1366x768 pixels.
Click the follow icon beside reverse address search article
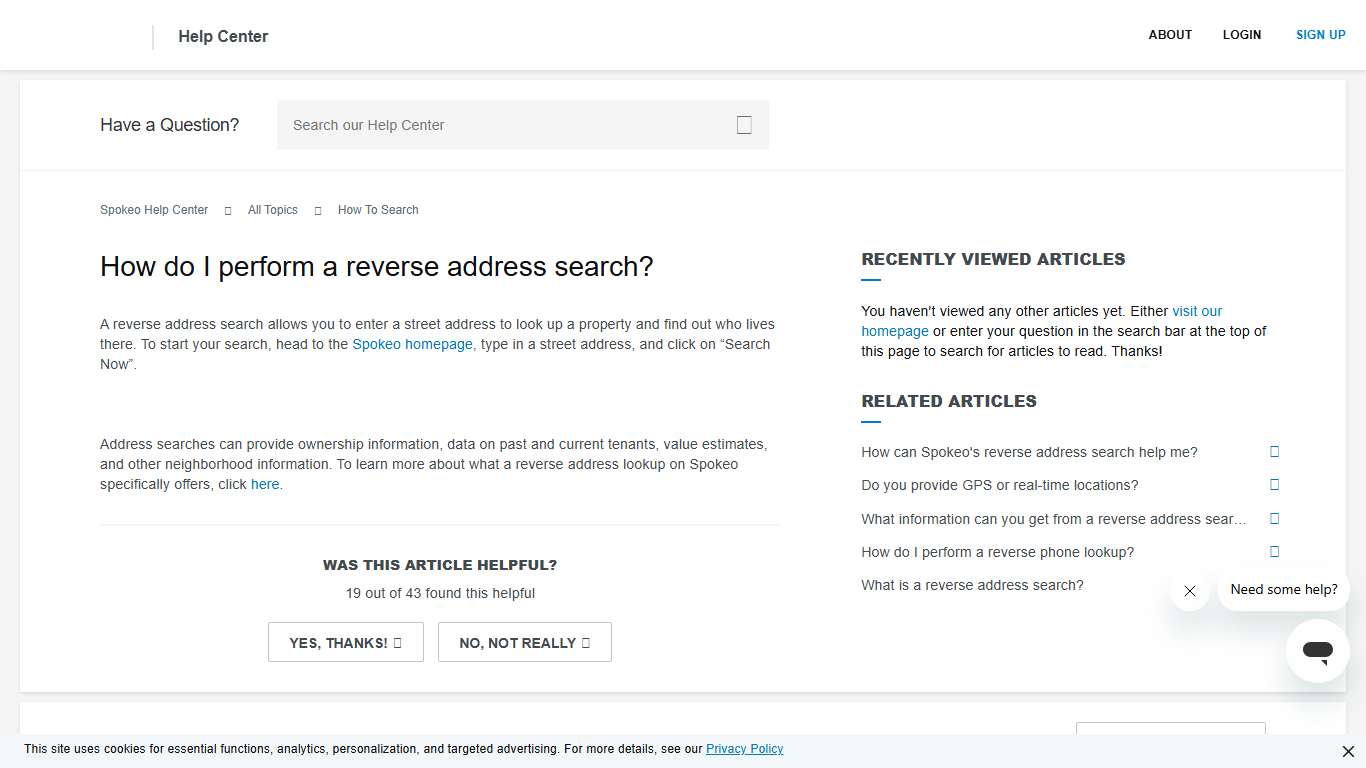click(1274, 451)
